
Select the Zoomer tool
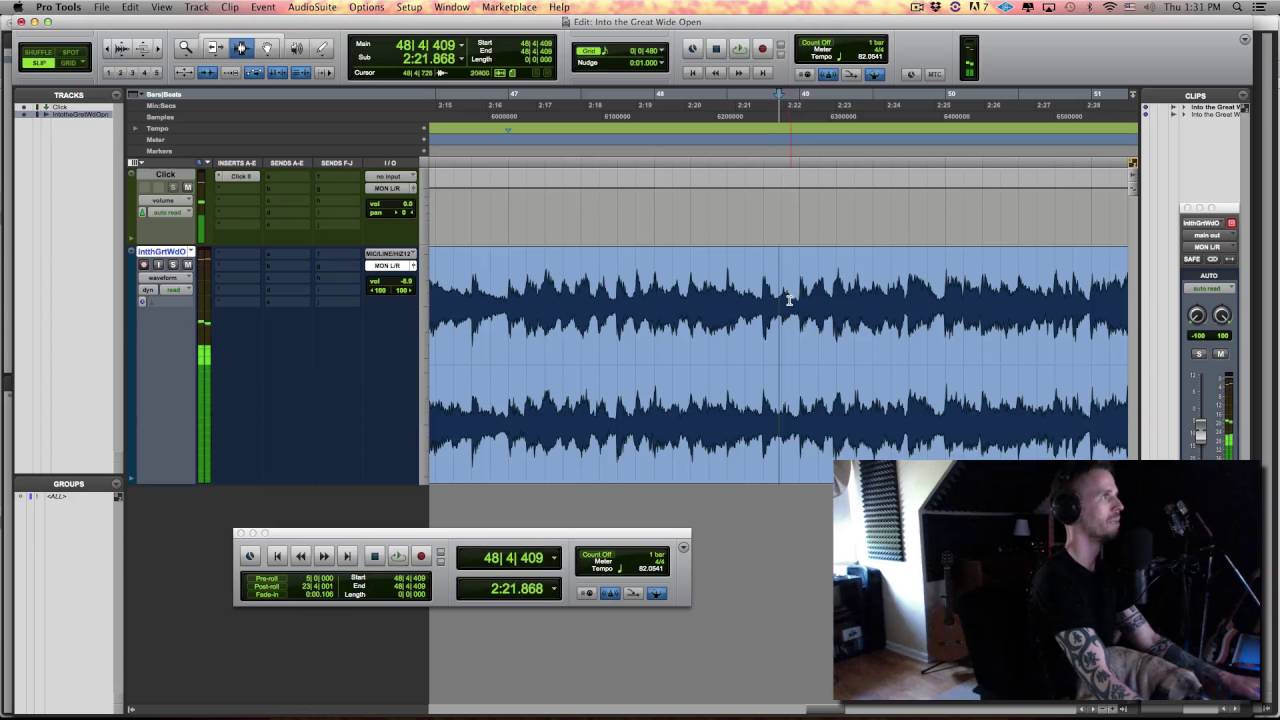(x=185, y=48)
